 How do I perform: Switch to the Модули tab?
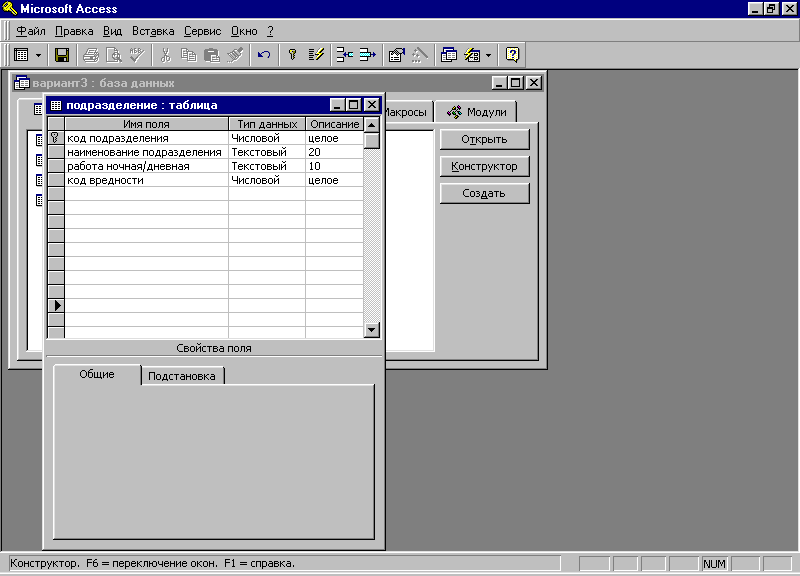click(x=476, y=112)
